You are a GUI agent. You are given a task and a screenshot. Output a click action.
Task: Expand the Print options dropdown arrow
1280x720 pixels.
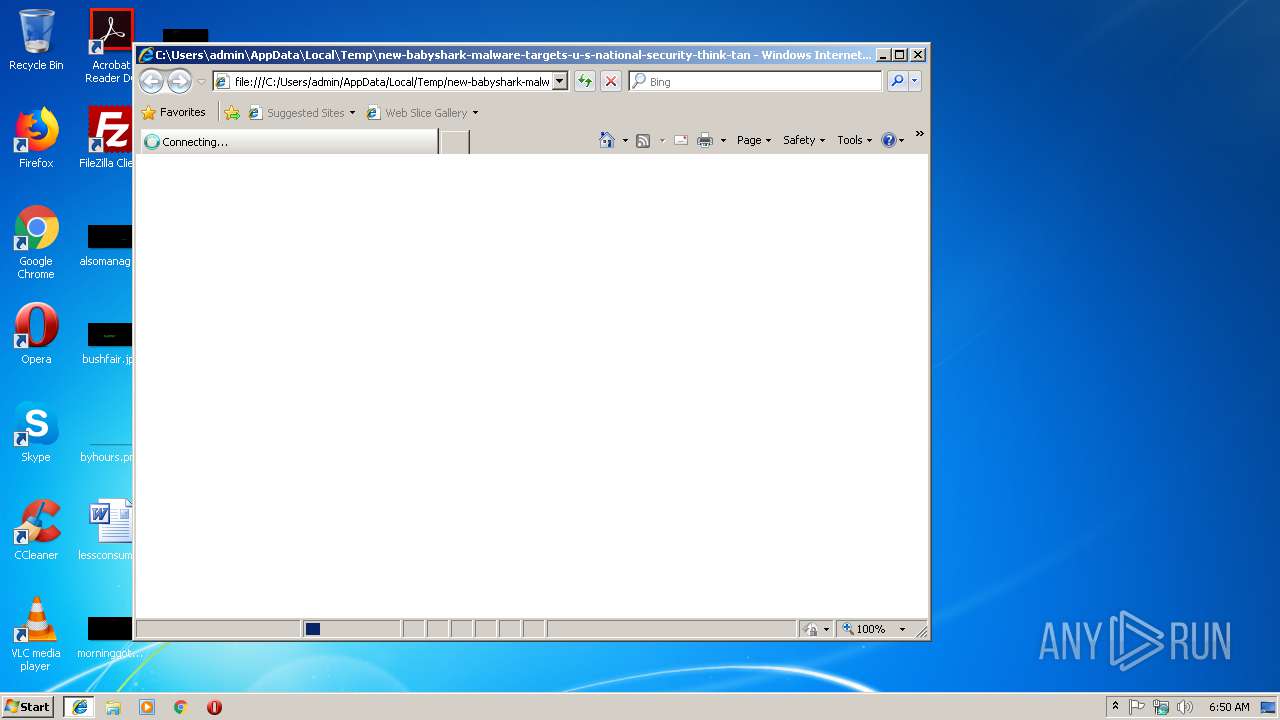[x=723, y=141]
